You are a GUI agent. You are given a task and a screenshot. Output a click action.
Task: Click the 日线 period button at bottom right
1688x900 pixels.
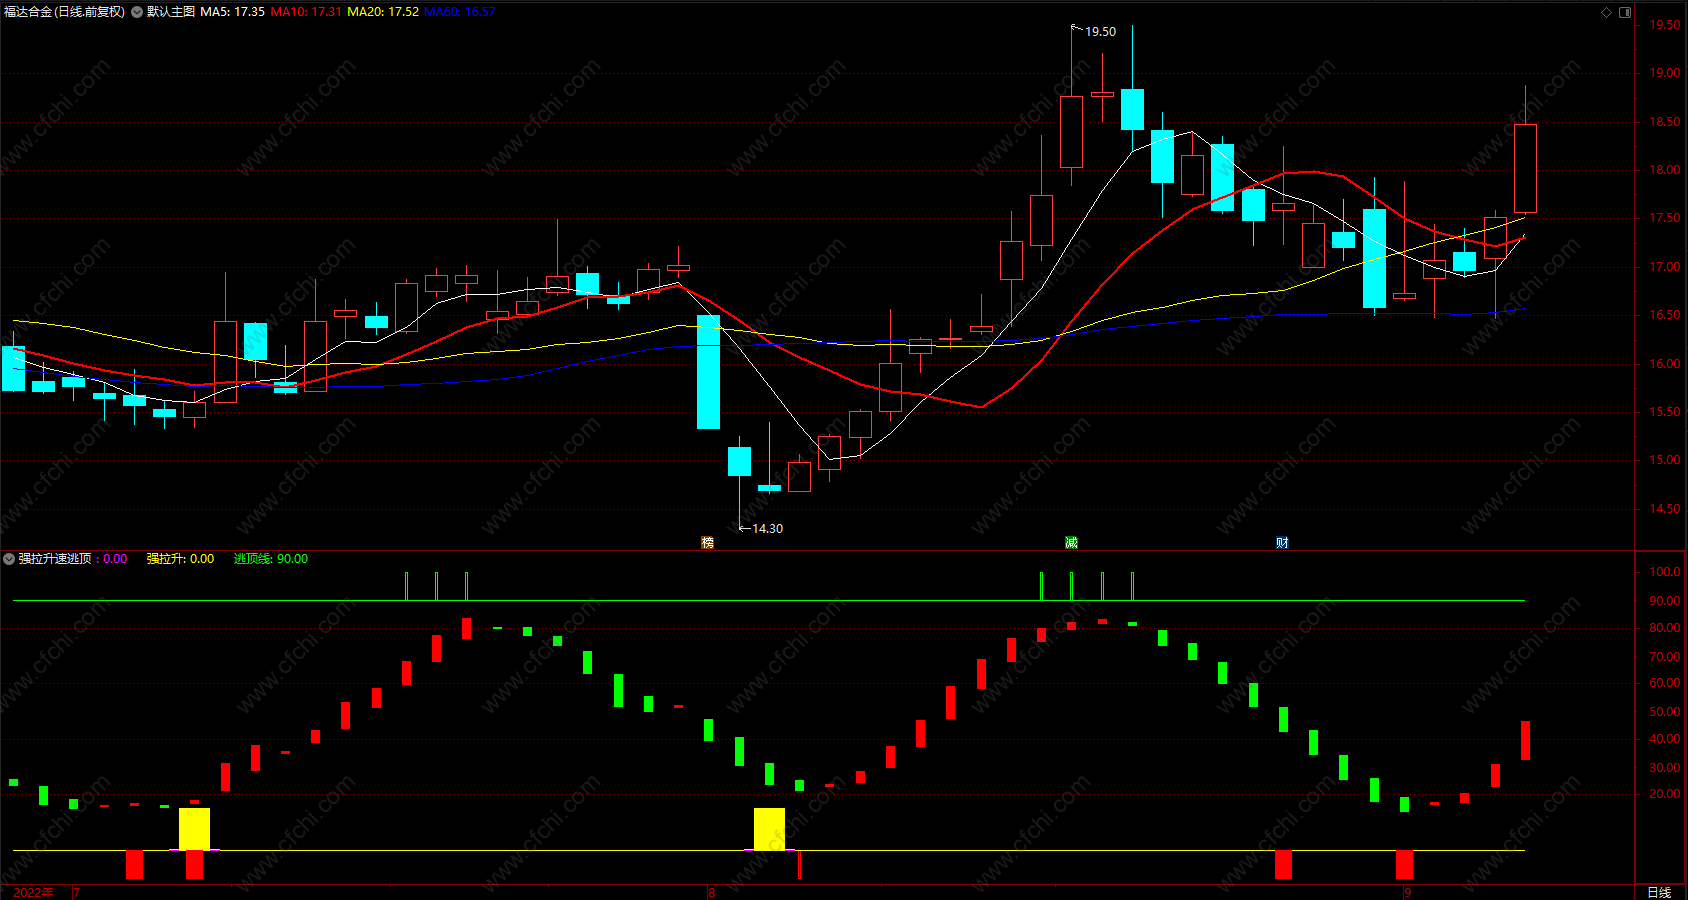pyautogui.click(x=1659, y=892)
